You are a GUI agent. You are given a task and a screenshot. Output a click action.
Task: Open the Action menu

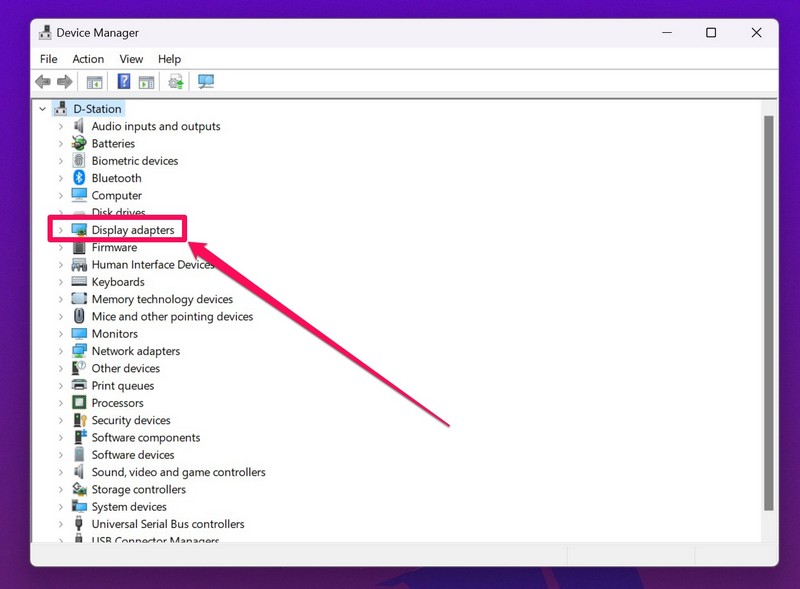pyautogui.click(x=88, y=59)
